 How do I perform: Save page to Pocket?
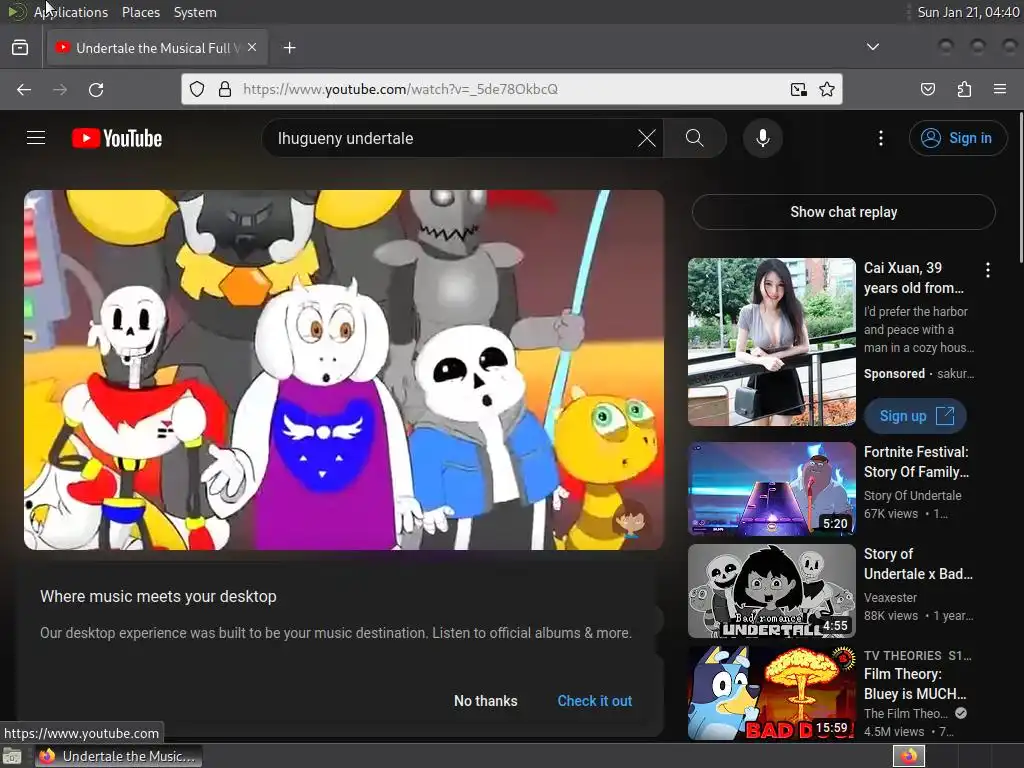coord(928,89)
